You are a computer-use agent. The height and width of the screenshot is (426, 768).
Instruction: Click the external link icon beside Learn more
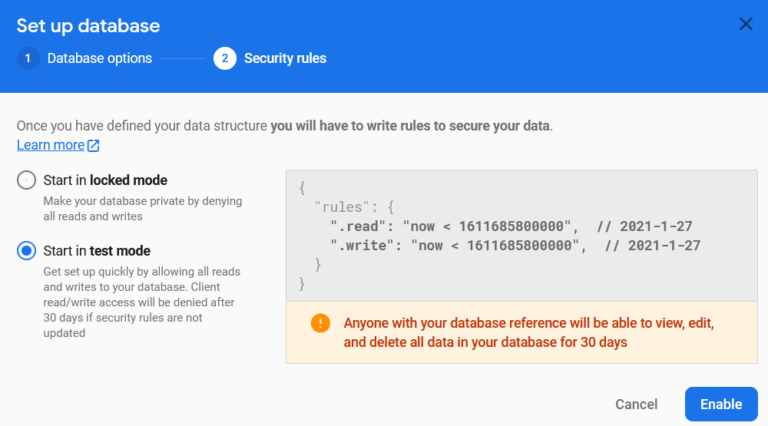point(93,145)
